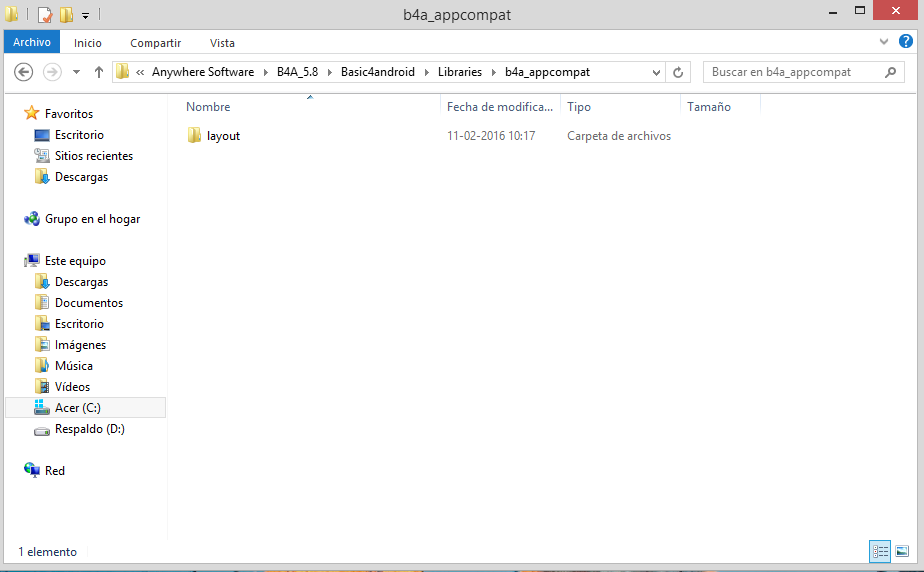The width and height of the screenshot is (924, 572).
Task: Select the Acer (C:) drive
Action: 85,408
